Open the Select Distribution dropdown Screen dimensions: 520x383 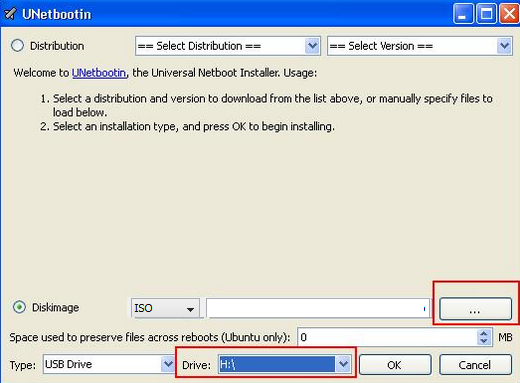coord(228,46)
